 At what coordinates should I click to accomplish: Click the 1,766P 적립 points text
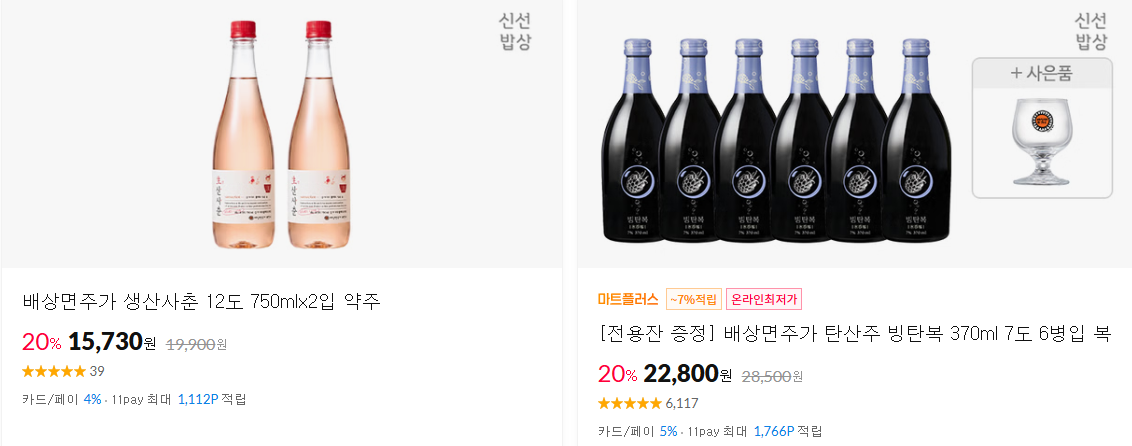(x=788, y=432)
